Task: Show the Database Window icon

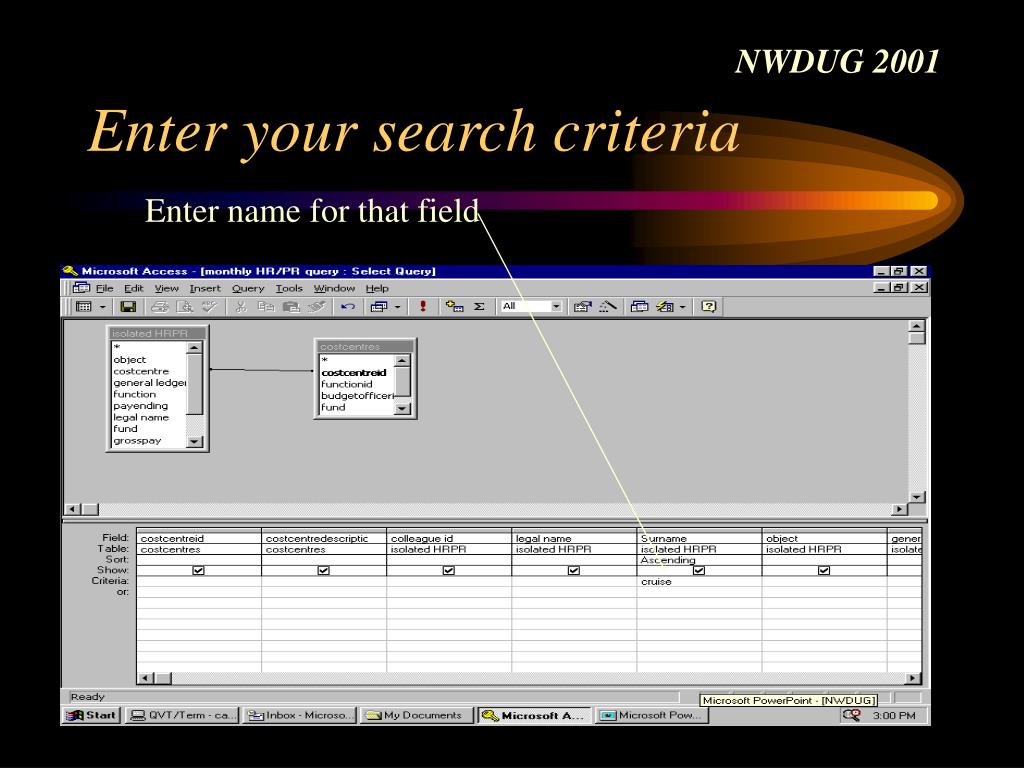Action: [x=639, y=306]
